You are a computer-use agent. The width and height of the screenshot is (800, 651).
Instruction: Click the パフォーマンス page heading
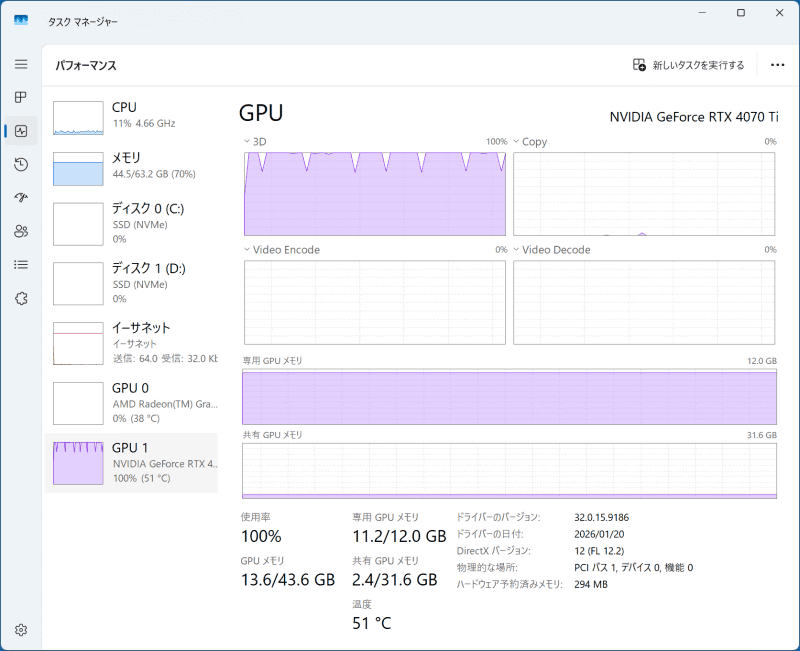click(x=86, y=65)
